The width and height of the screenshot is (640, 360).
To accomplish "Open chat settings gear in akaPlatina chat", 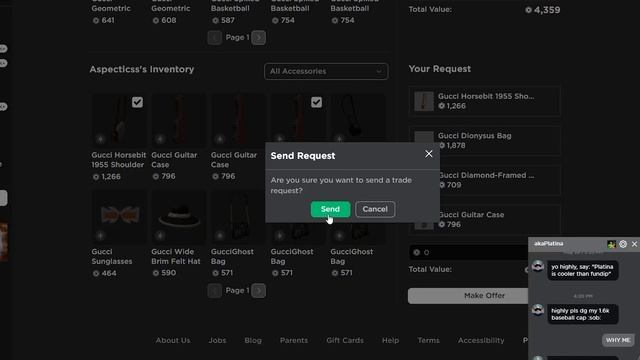I will click(x=623, y=244).
